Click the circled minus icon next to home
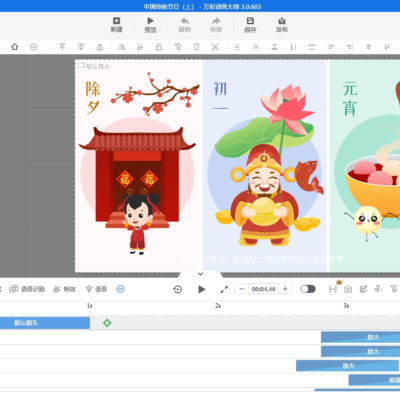 click(x=34, y=47)
